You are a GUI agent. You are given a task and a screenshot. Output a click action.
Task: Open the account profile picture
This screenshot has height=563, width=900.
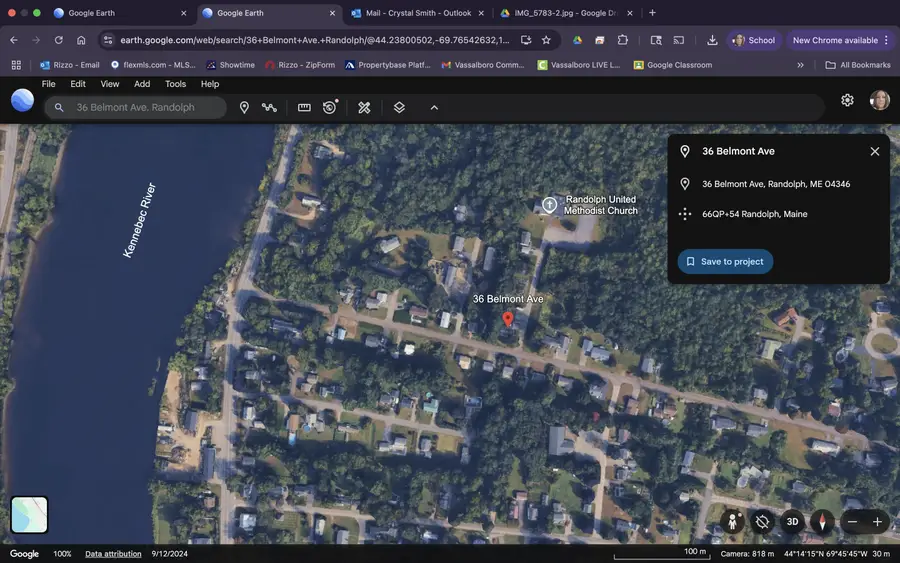tap(879, 100)
